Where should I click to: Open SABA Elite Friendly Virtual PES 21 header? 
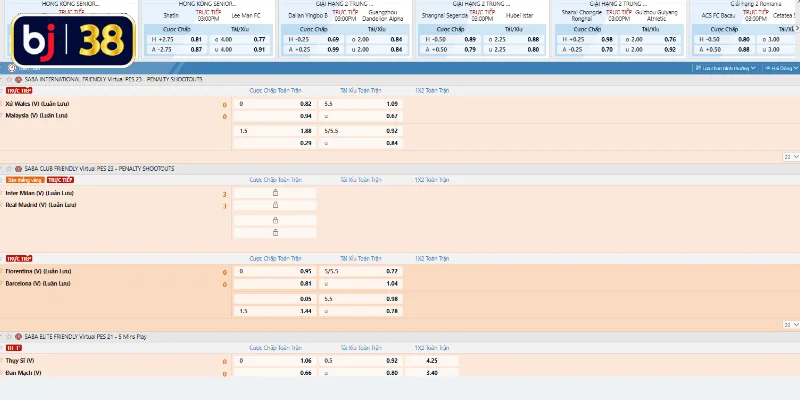point(85,337)
